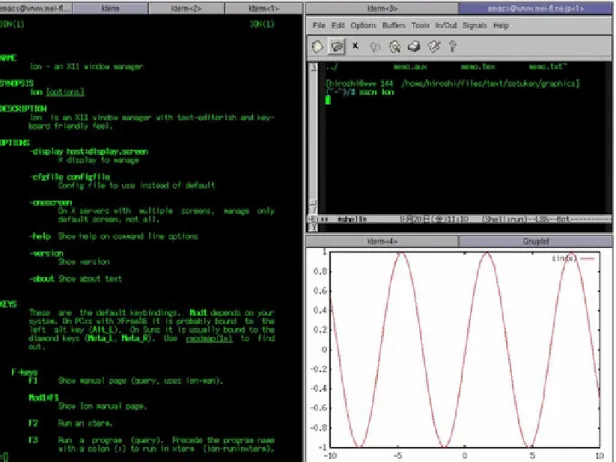Click the F-keys heading in man page
This screenshot has width=616, height=462.
tap(24, 372)
